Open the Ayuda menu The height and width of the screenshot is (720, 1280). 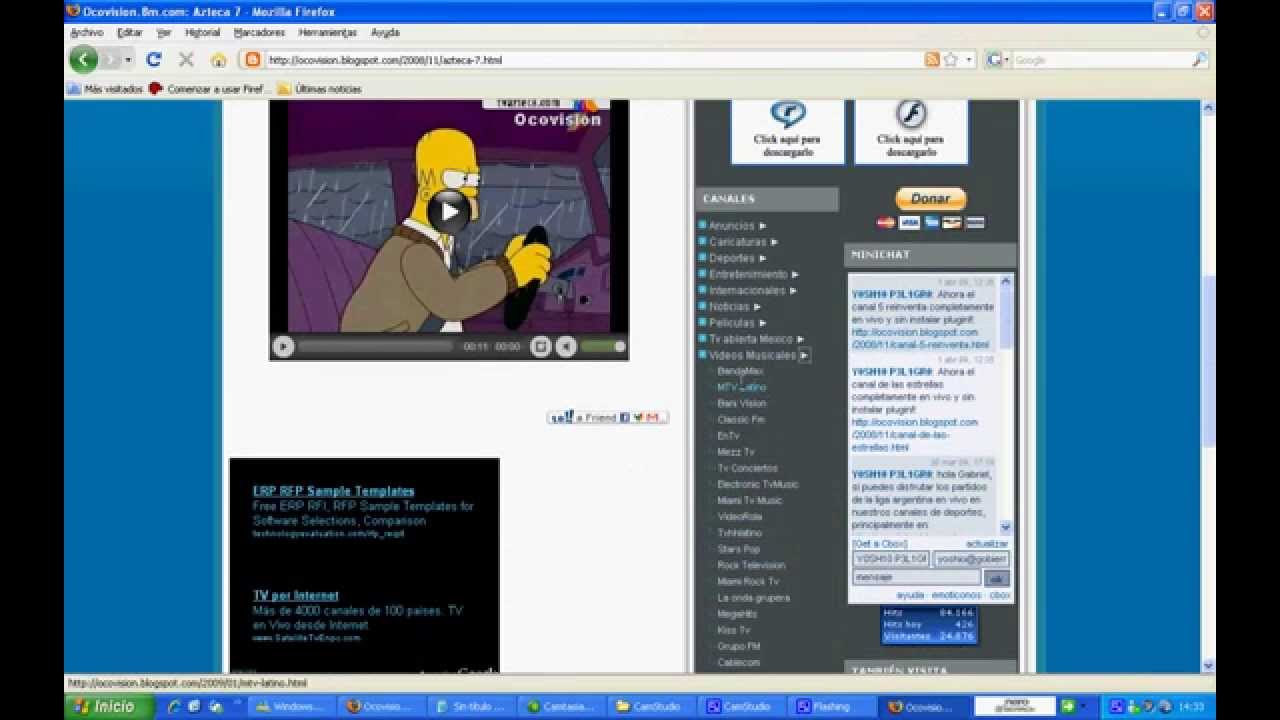tap(385, 33)
